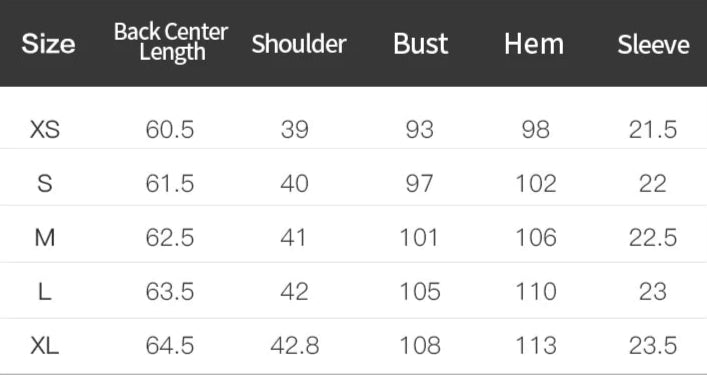This screenshot has width=707, height=375.
Task: Select the 97 bust value
Action: [419, 184]
